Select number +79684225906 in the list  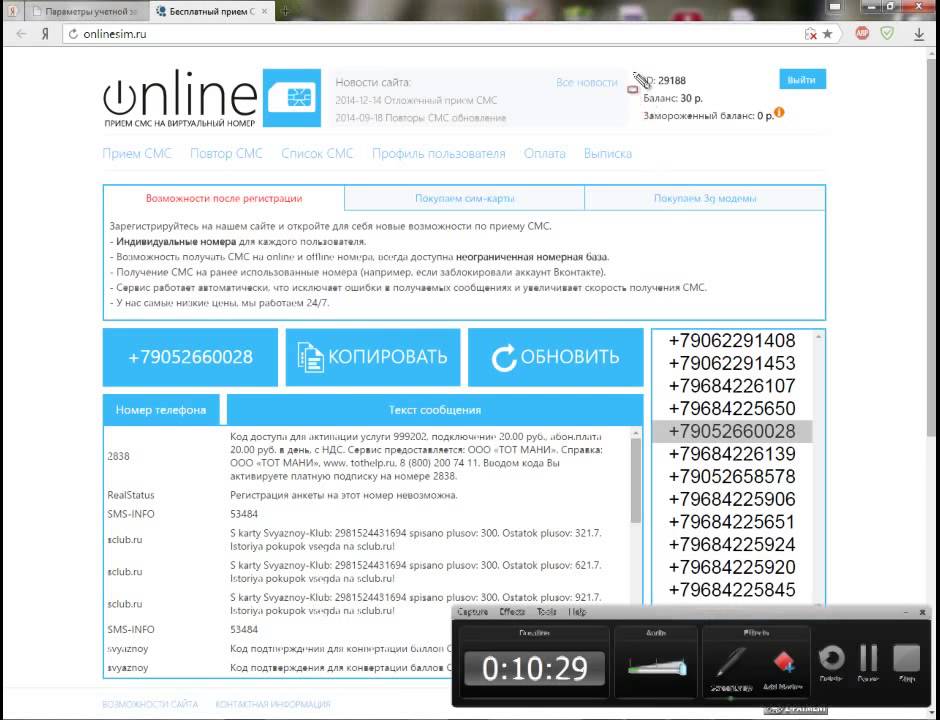coord(732,499)
